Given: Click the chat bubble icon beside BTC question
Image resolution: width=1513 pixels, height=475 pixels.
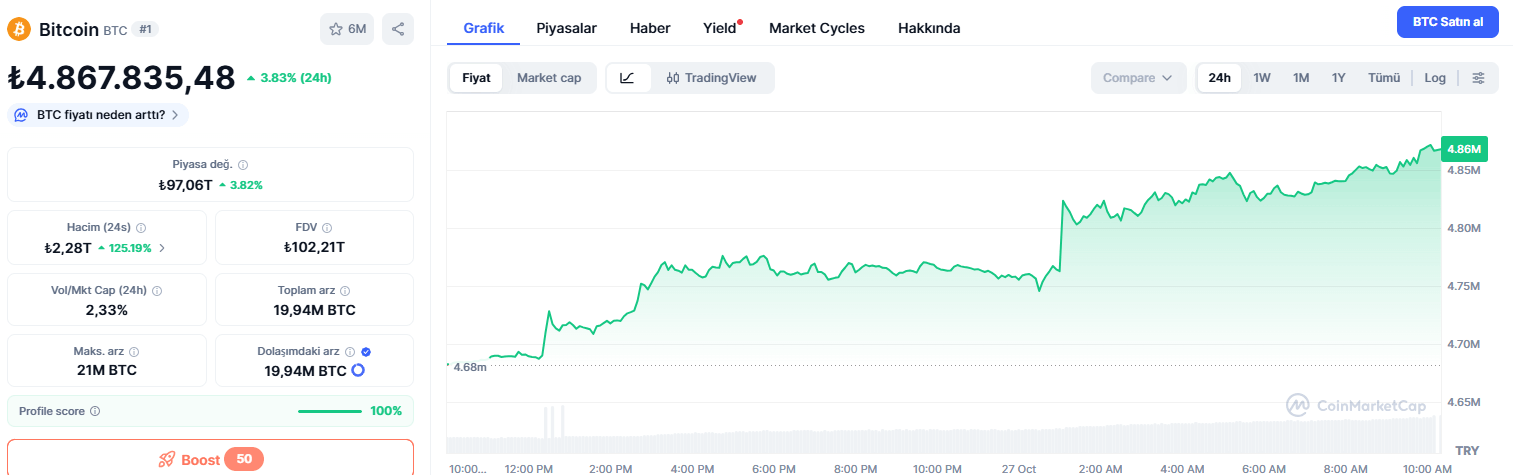Looking at the screenshot, I should pos(23,115).
